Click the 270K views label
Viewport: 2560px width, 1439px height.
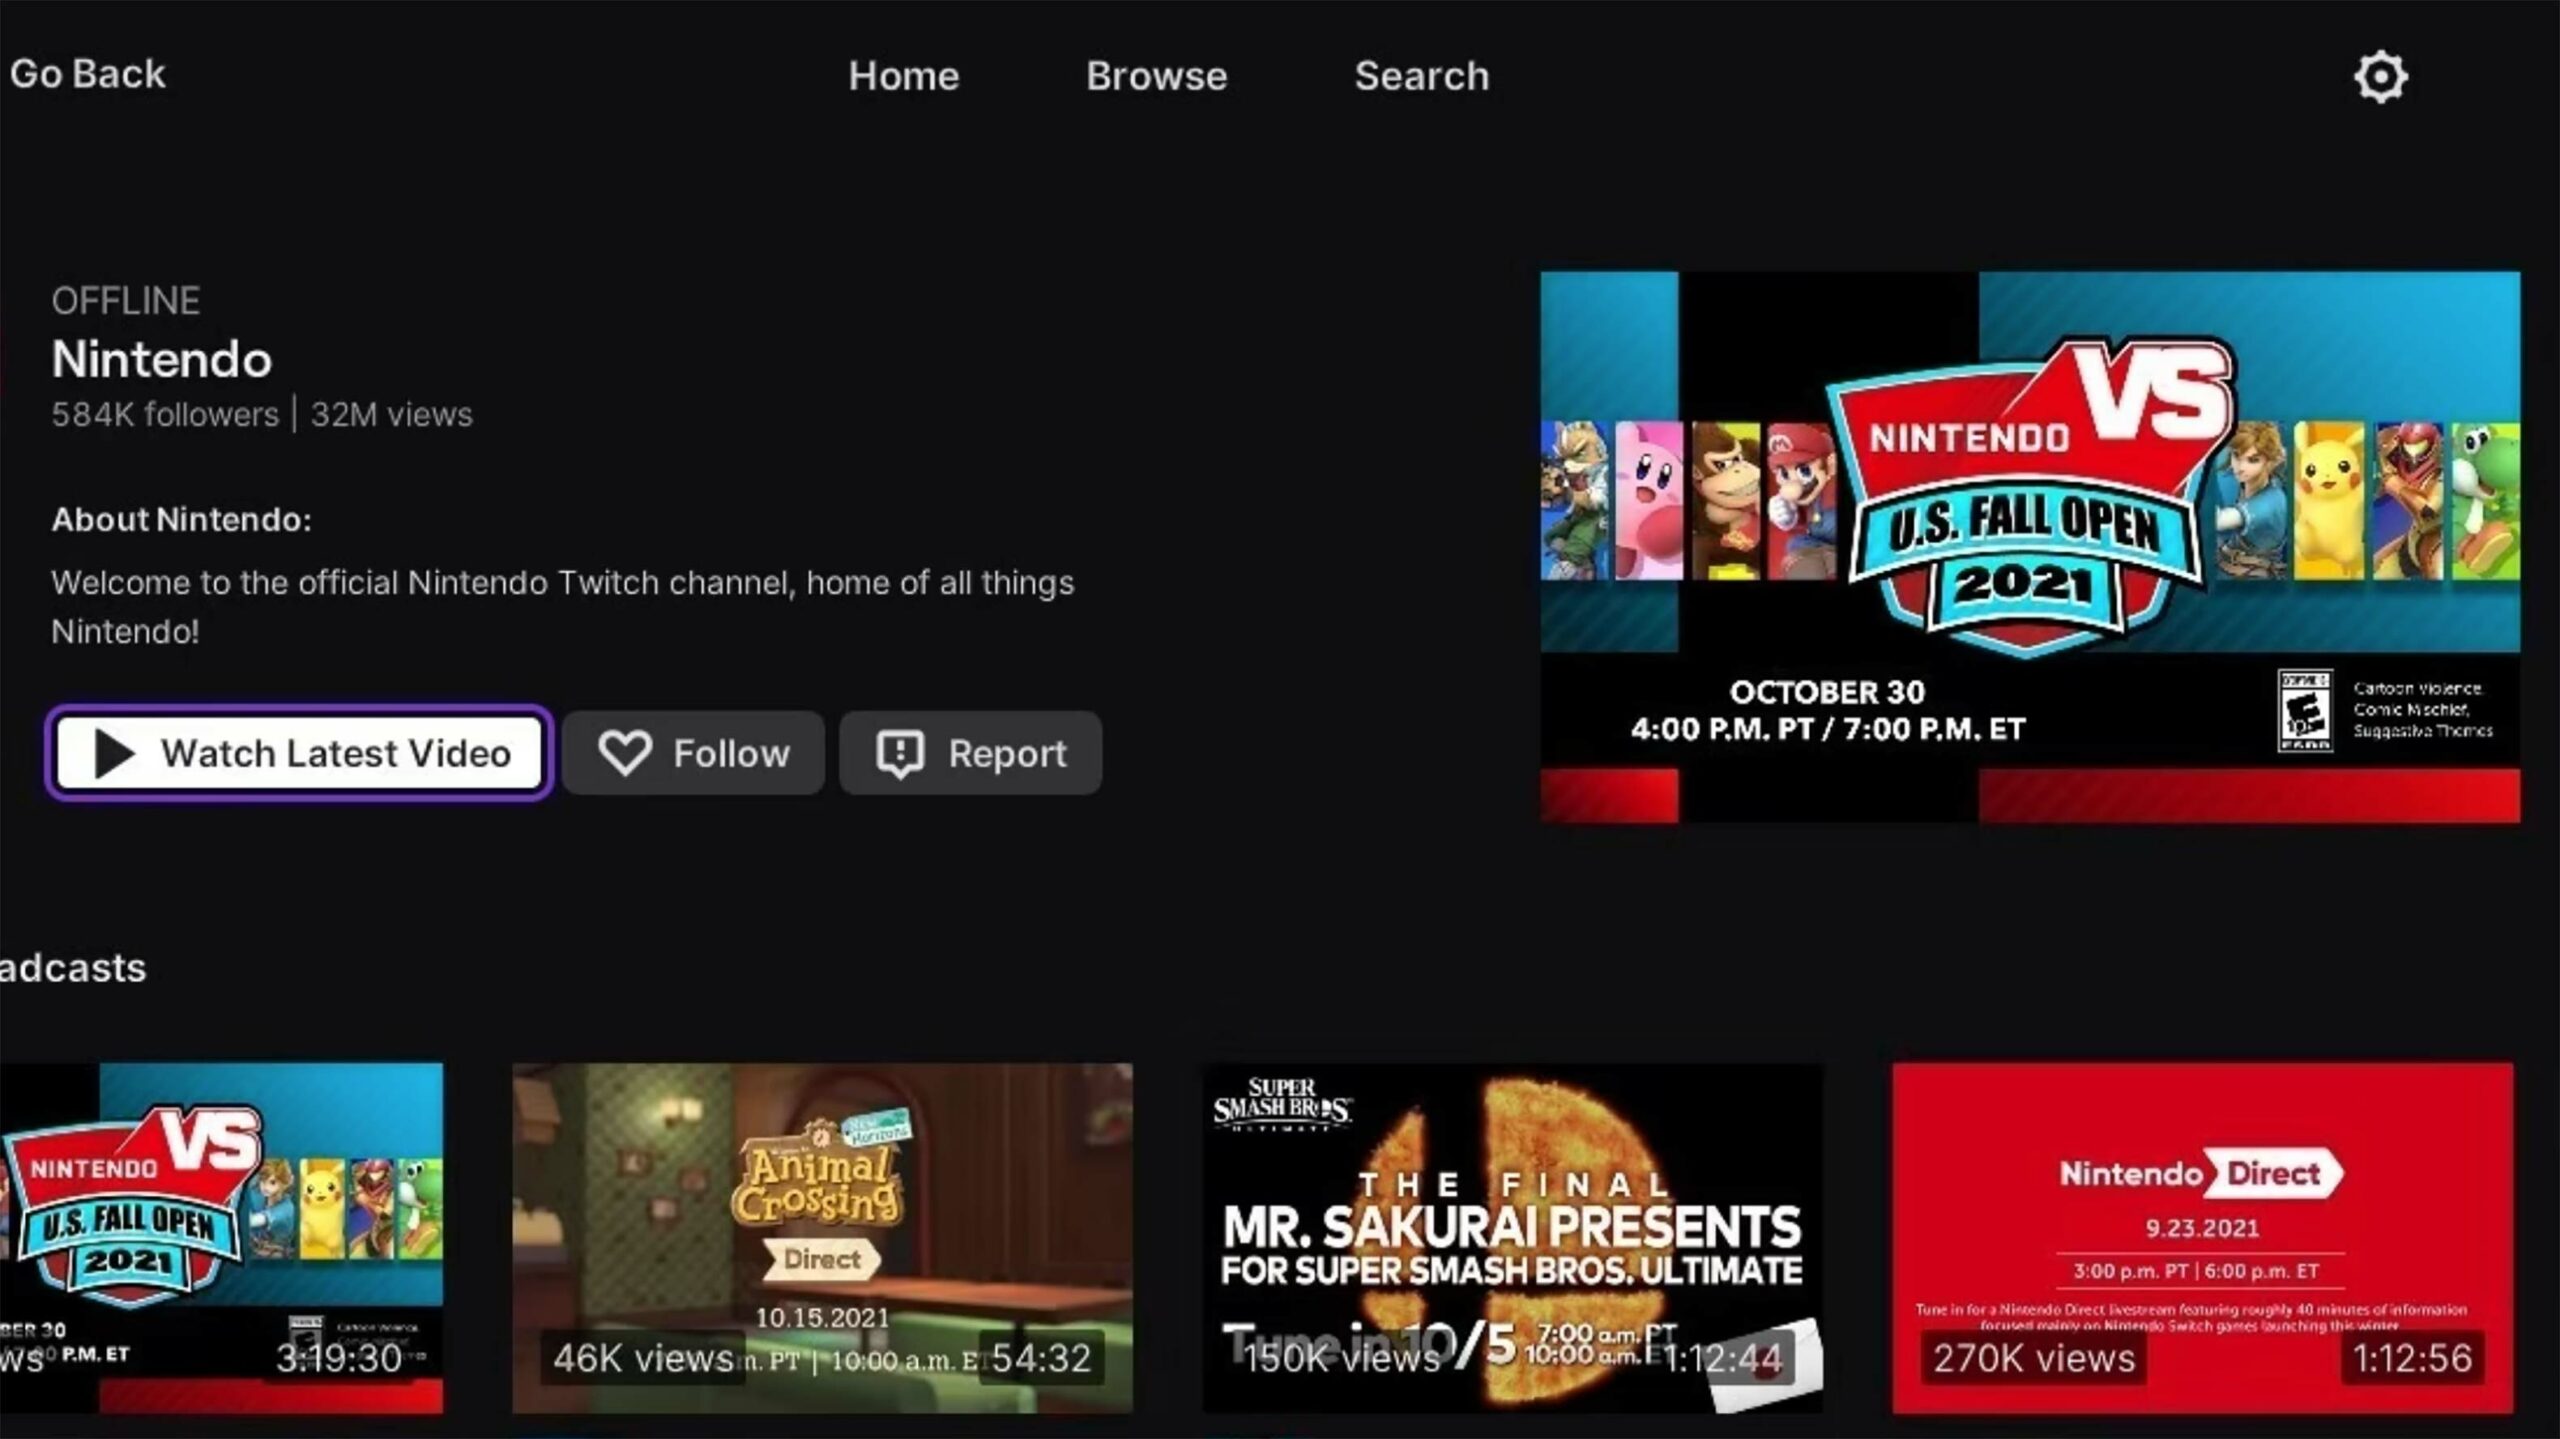click(x=2033, y=1357)
